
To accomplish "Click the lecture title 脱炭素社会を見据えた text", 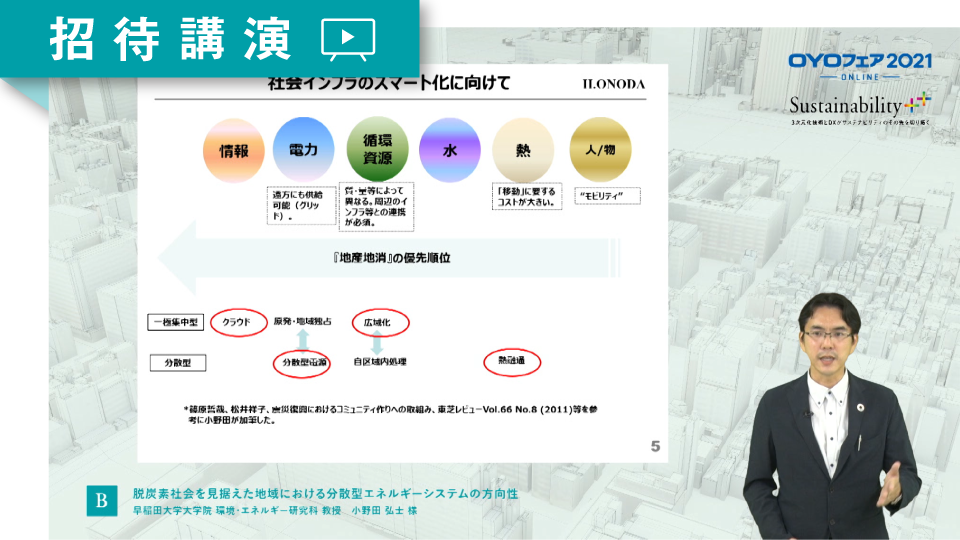I will coord(326,493).
